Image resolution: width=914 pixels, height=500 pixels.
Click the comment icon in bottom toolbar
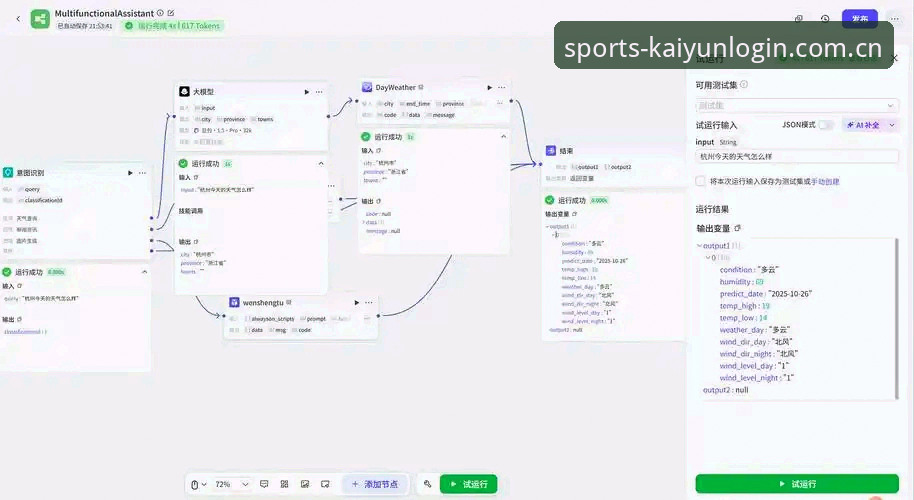264,484
